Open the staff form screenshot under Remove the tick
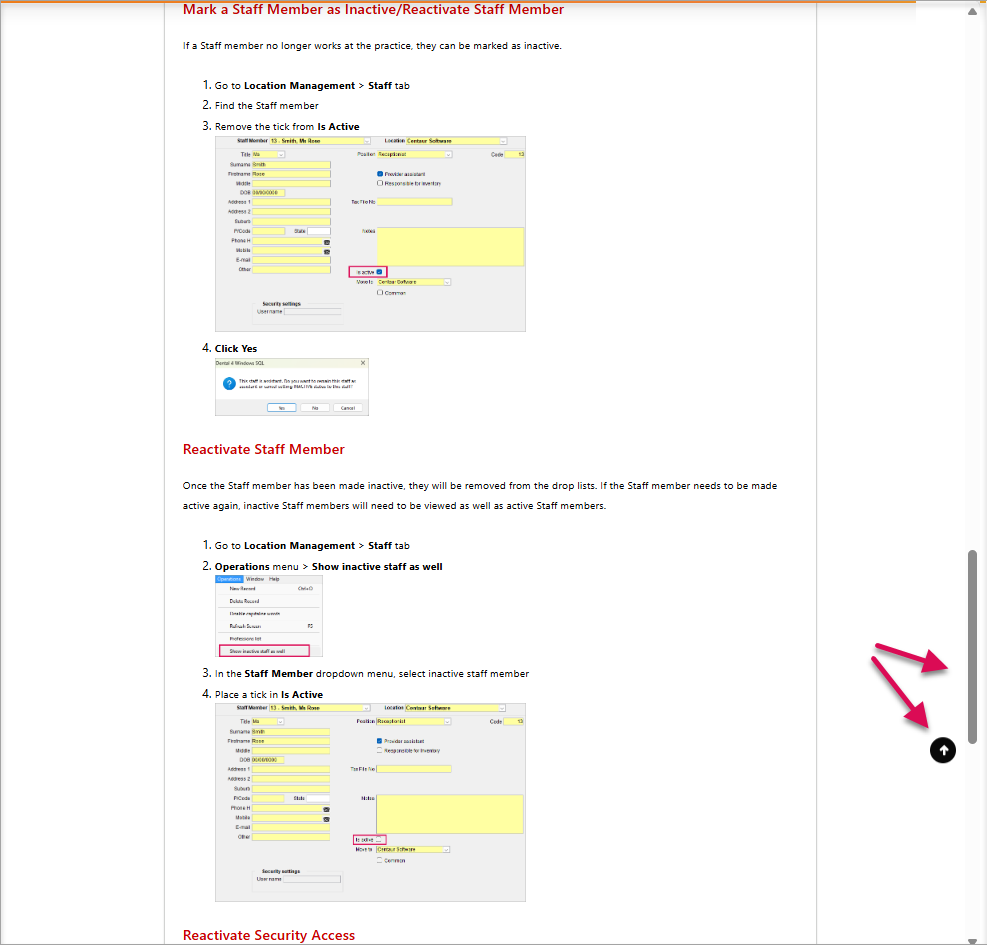988x945 pixels. point(370,234)
